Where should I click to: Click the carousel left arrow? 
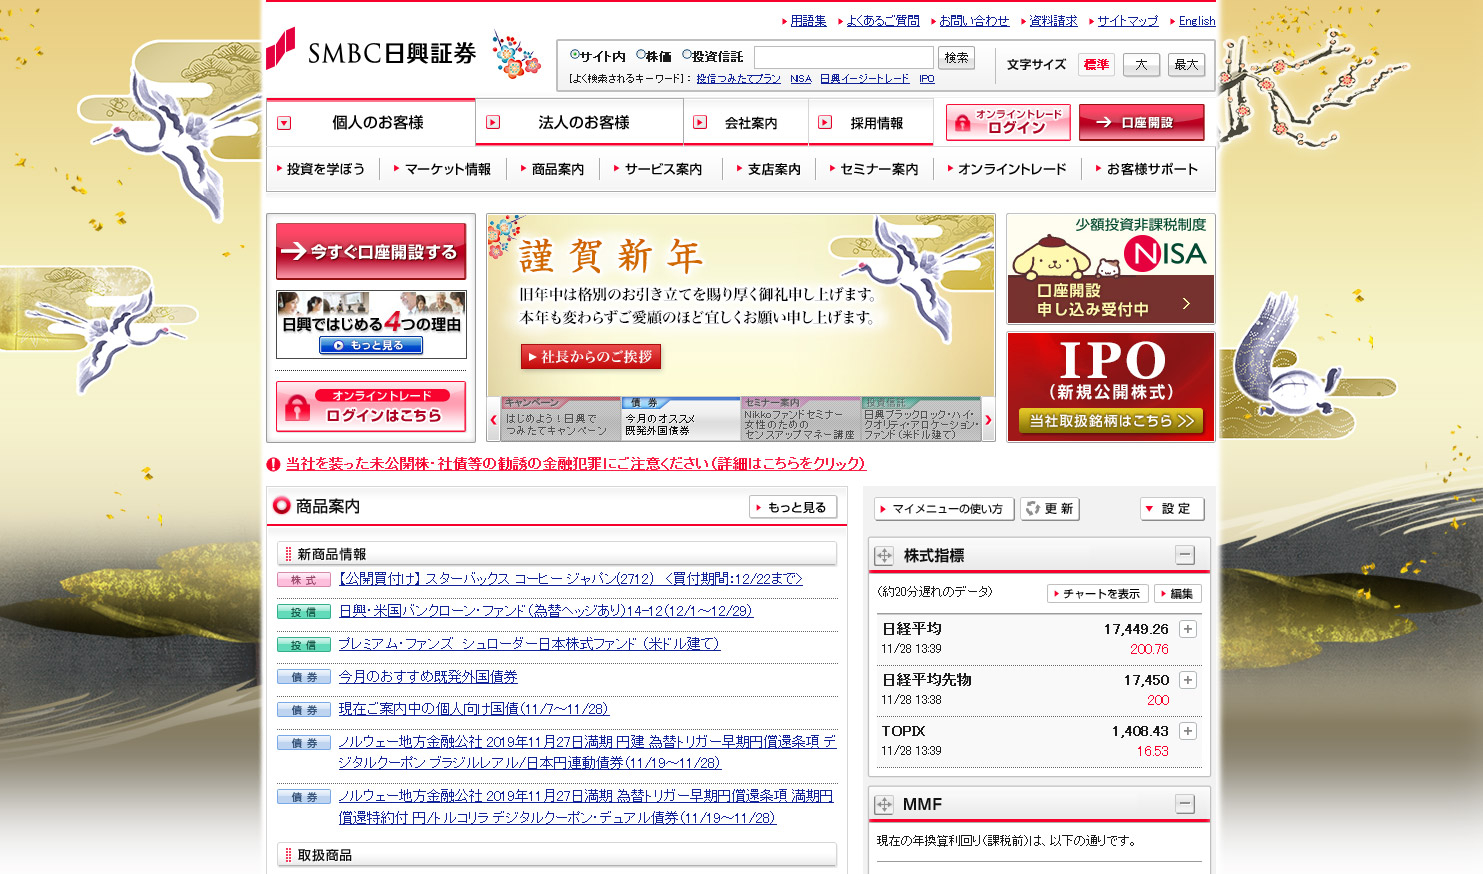tap(493, 420)
